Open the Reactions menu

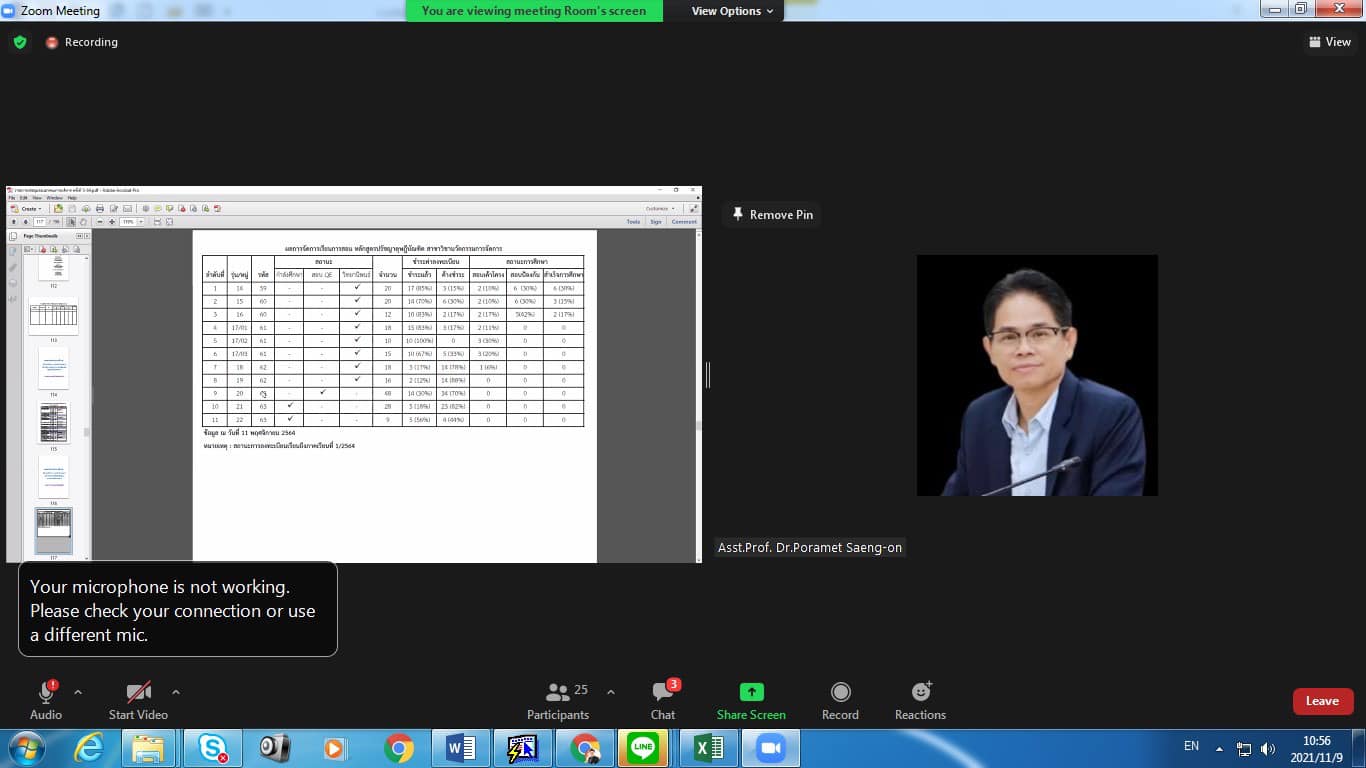point(920,692)
